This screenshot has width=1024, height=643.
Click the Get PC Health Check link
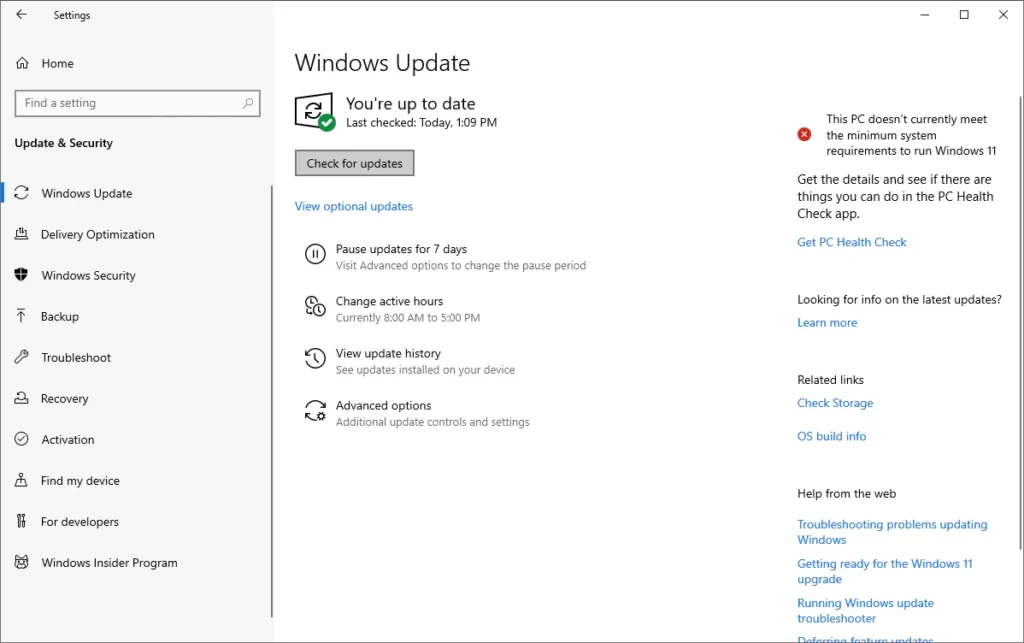[x=851, y=242]
